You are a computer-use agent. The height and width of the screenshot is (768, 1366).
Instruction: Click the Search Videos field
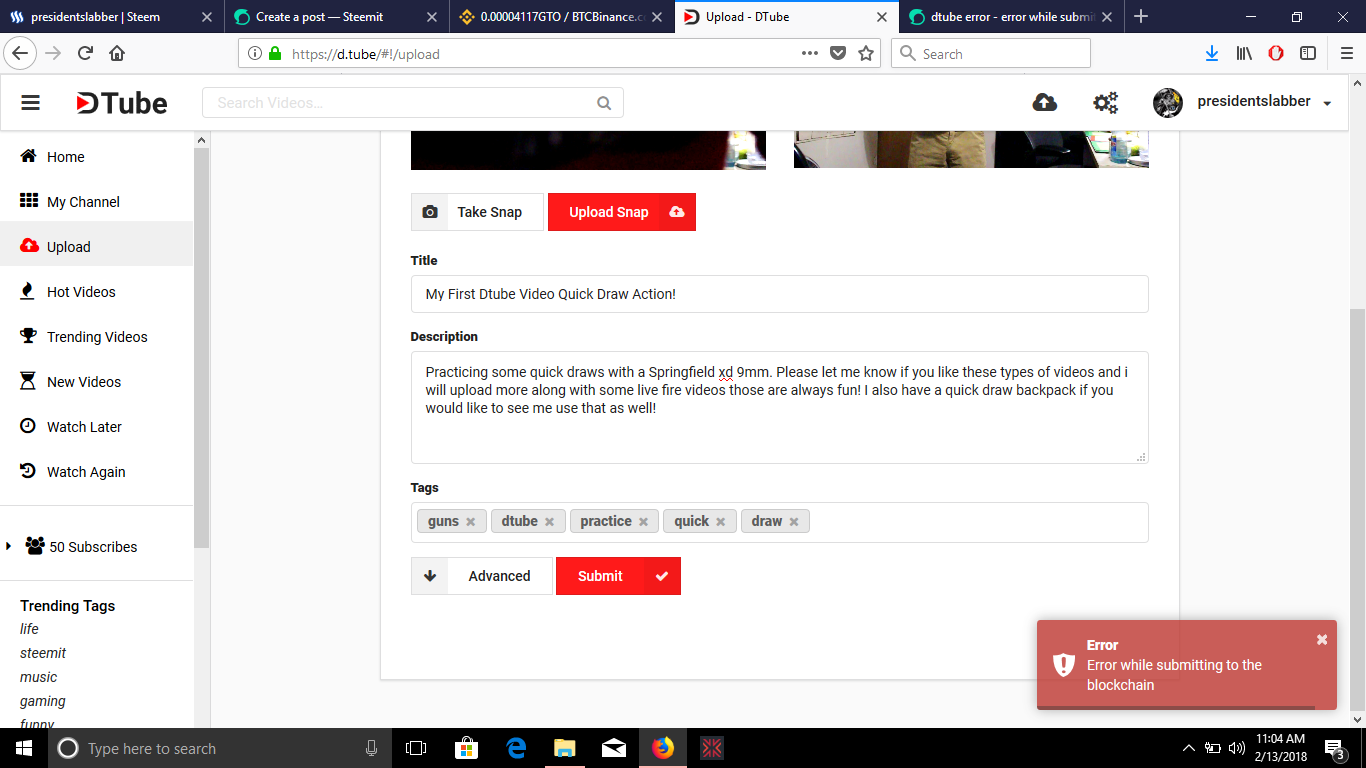click(413, 103)
